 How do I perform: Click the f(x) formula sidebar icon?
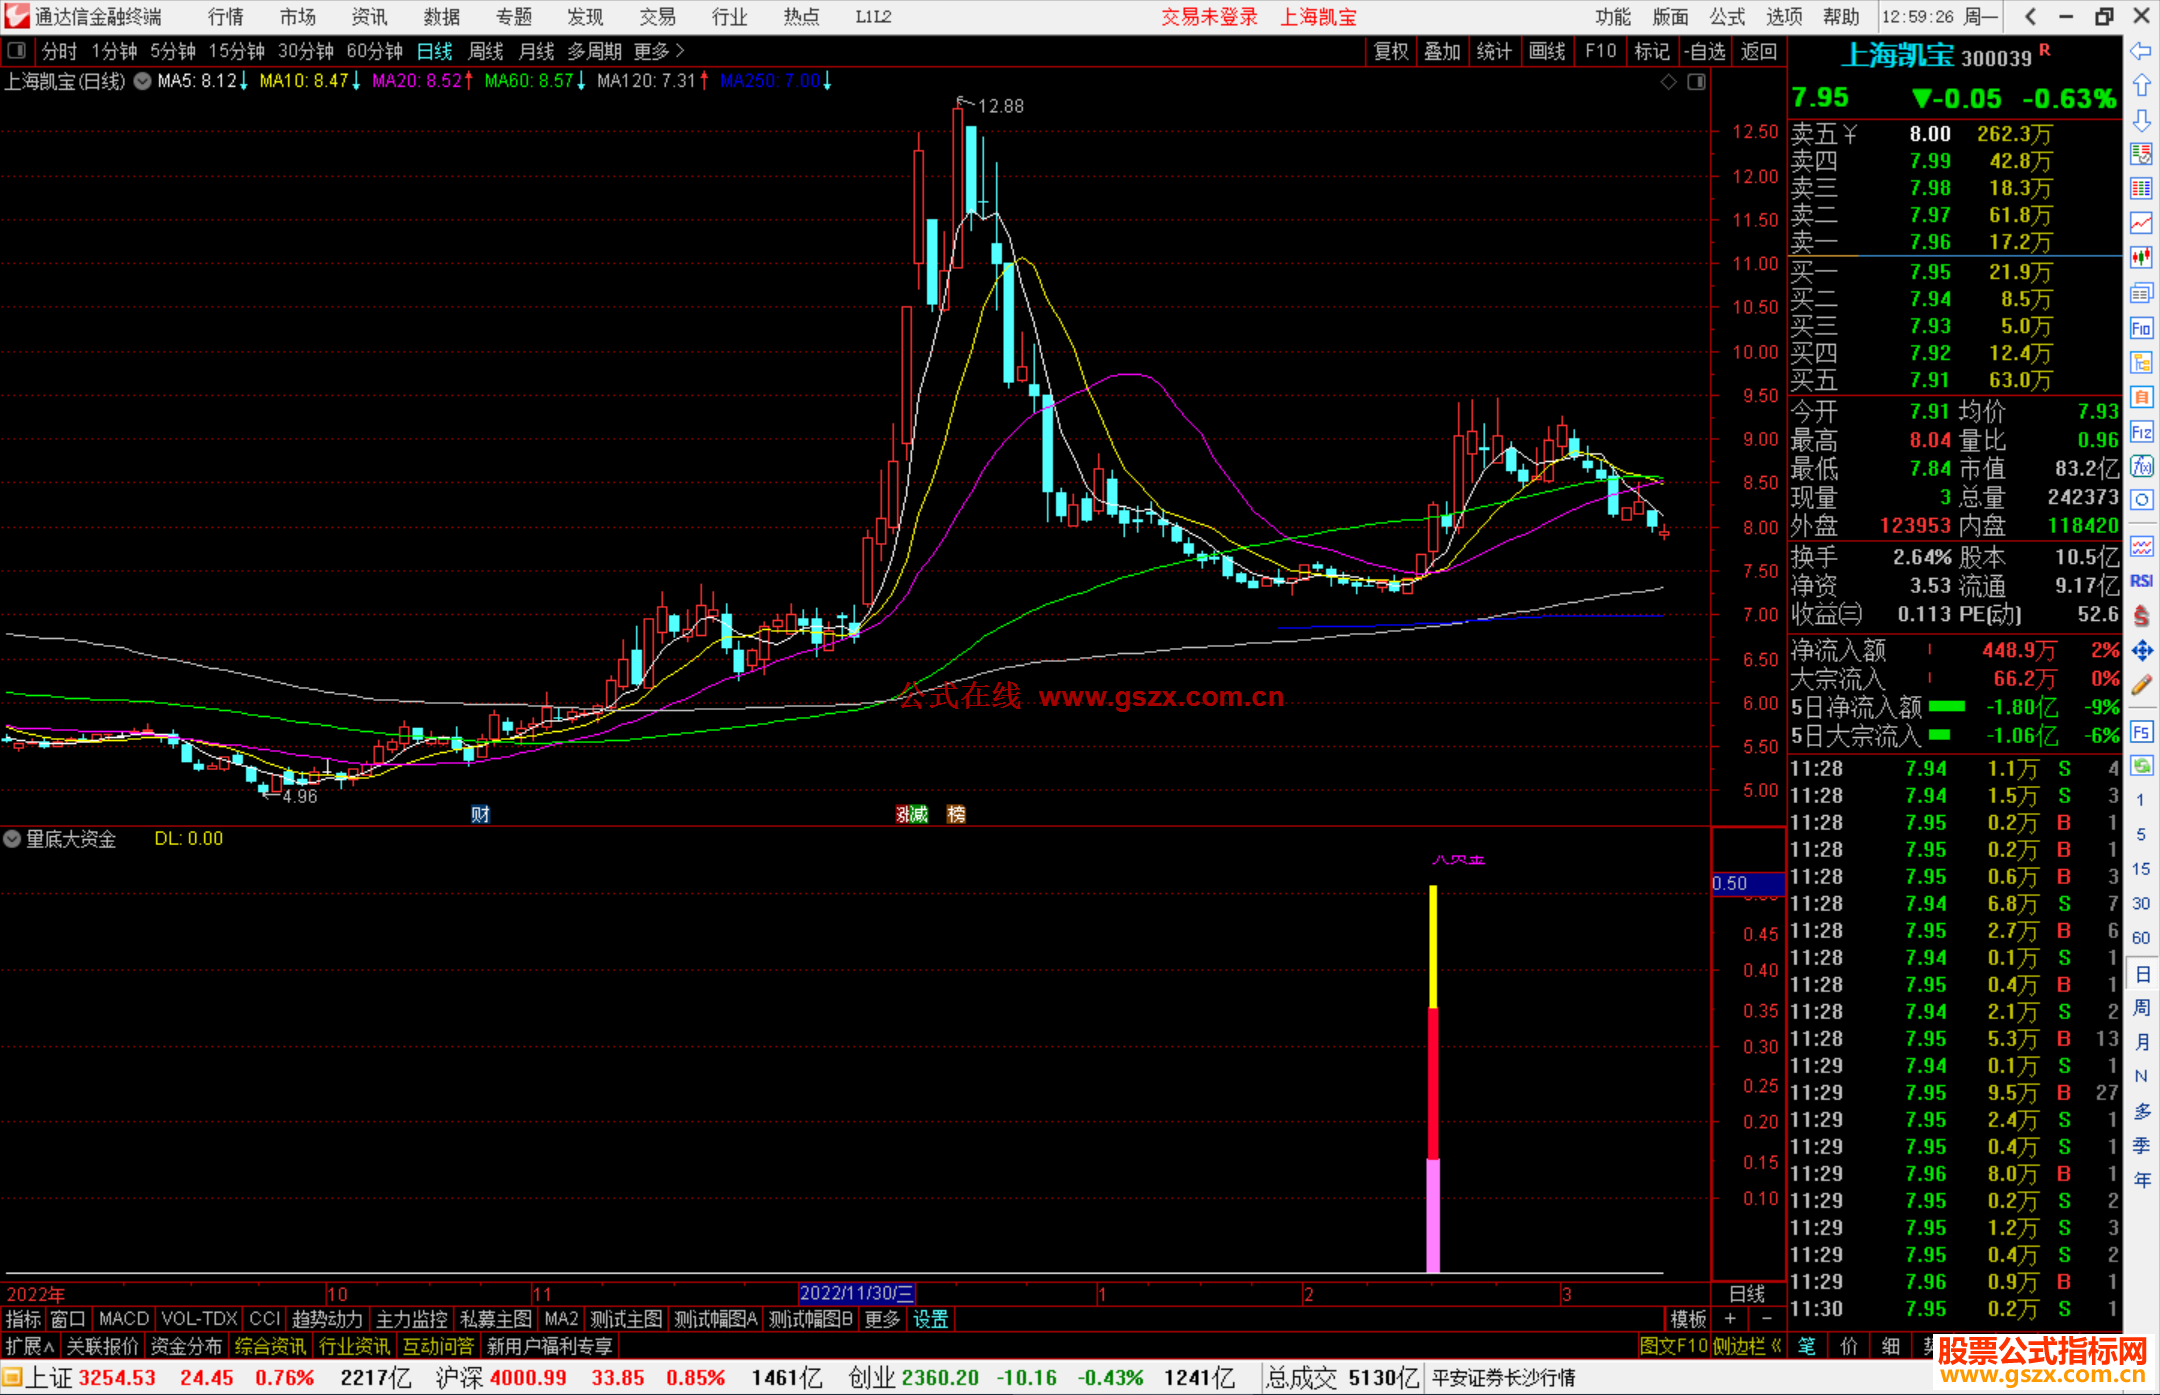2141,466
